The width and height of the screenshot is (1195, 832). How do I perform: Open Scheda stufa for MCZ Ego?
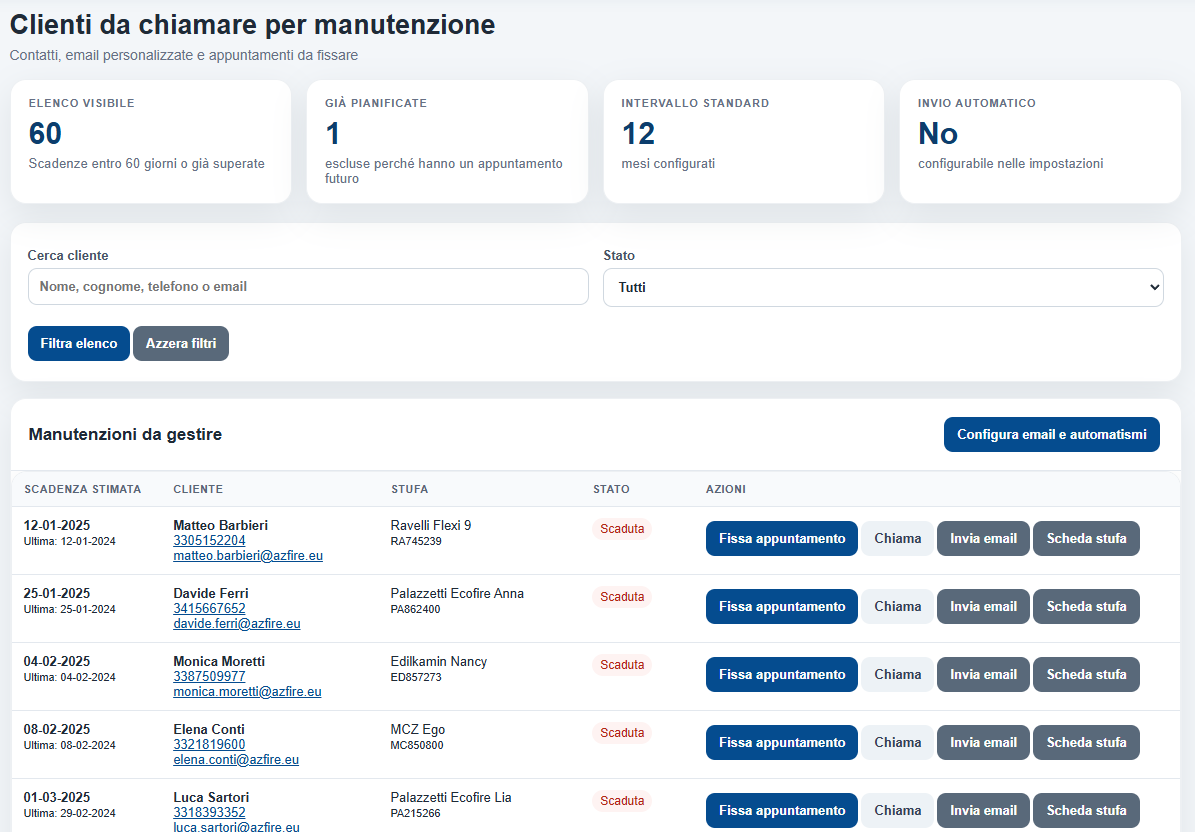pyautogui.click(x=1086, y=743)
